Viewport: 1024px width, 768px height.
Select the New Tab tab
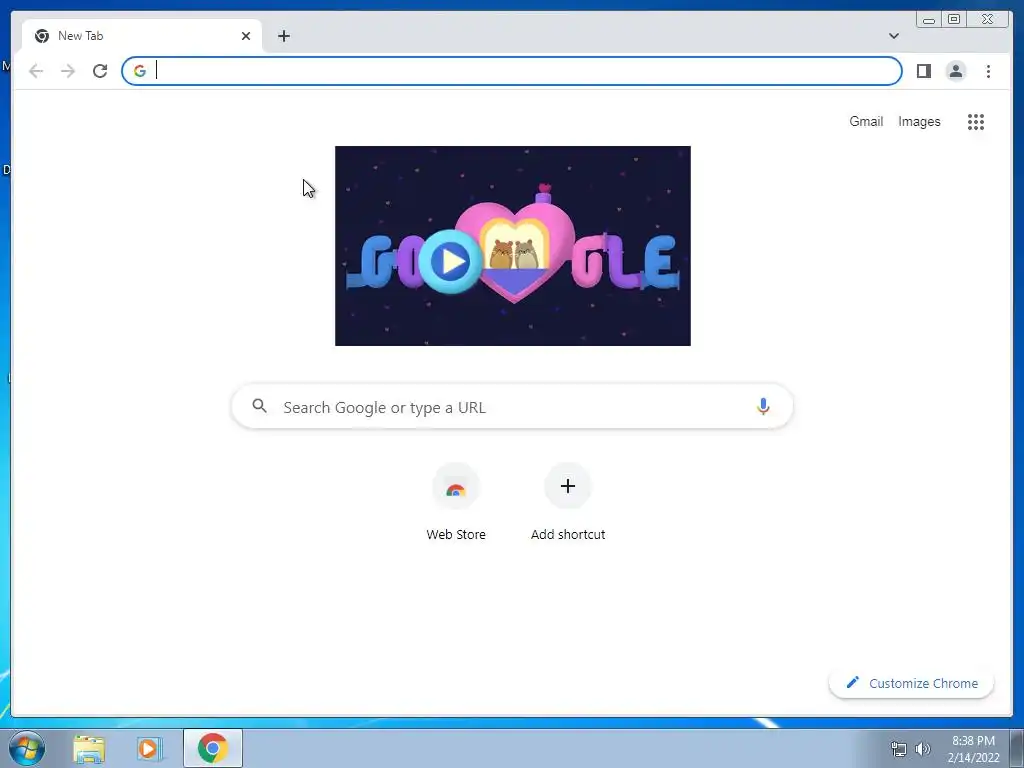(142, 36)
